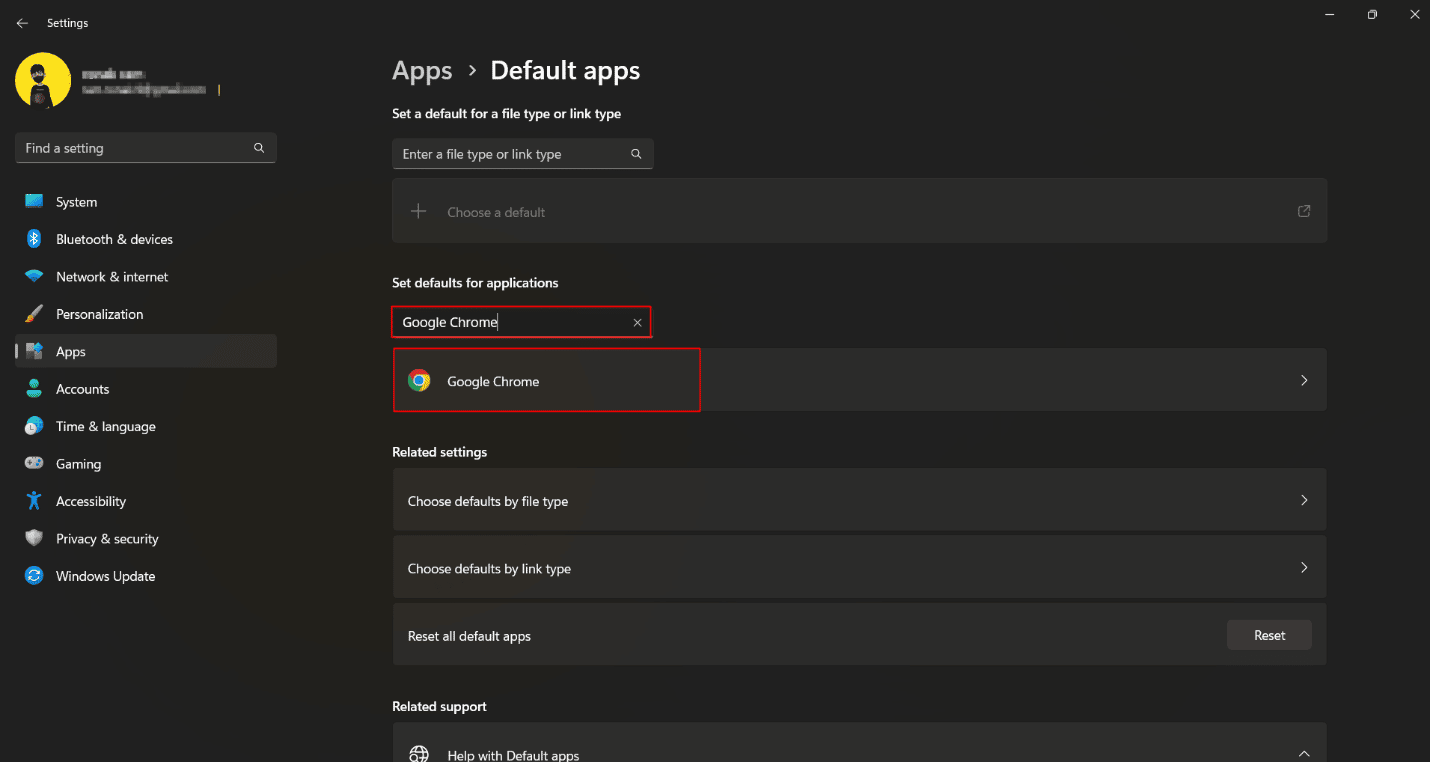Open Network & internet settings
The height and width of the screenshot is (762, 1430).
point(112,276)
